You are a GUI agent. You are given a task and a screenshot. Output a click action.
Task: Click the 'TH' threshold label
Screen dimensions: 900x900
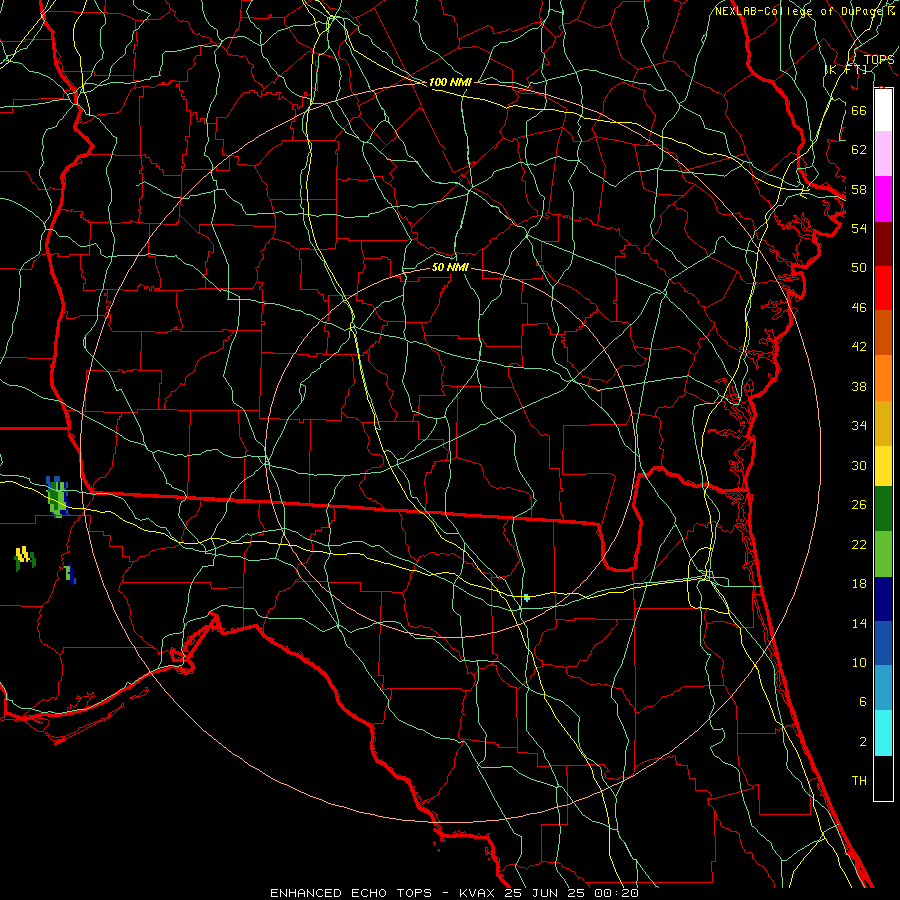pyautogui.click(x=859, y=781)
